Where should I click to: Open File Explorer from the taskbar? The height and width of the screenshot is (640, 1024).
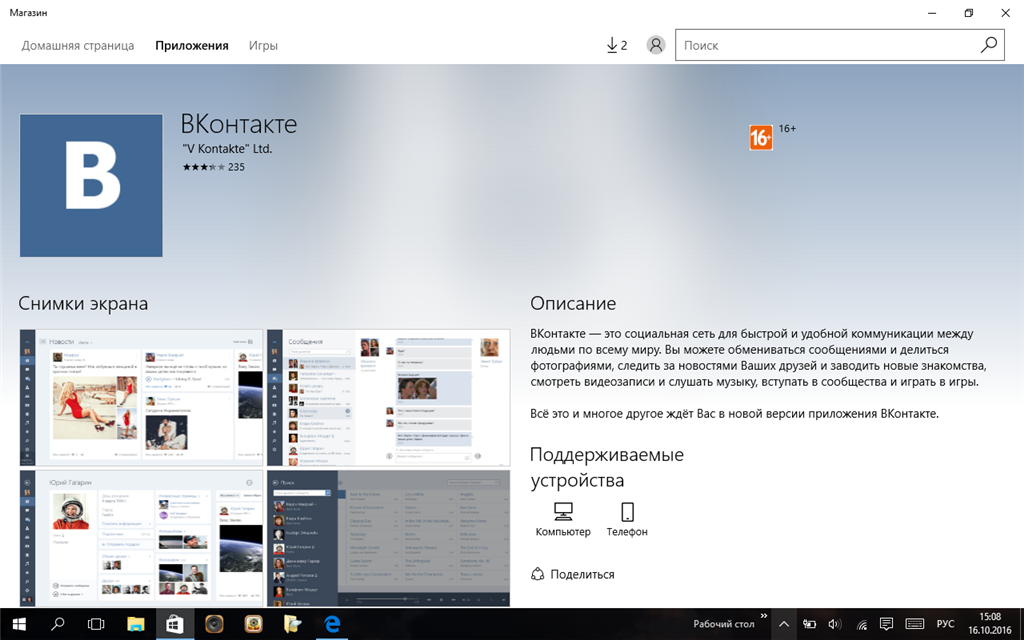tap(135, 624)
